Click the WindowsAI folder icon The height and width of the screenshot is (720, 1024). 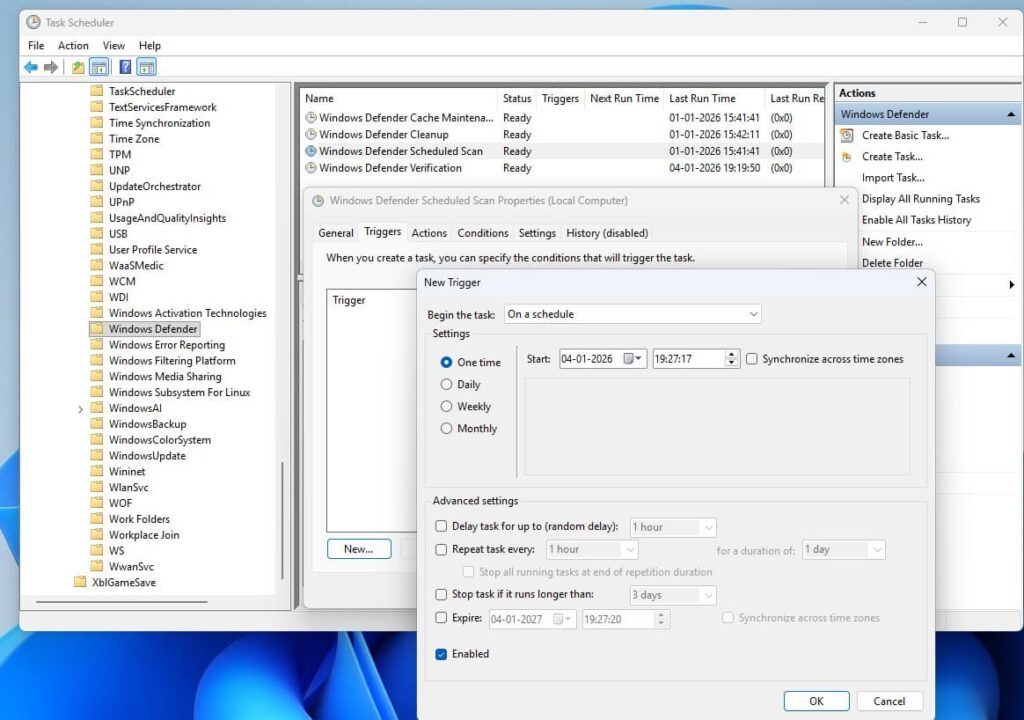click(97, 408)
